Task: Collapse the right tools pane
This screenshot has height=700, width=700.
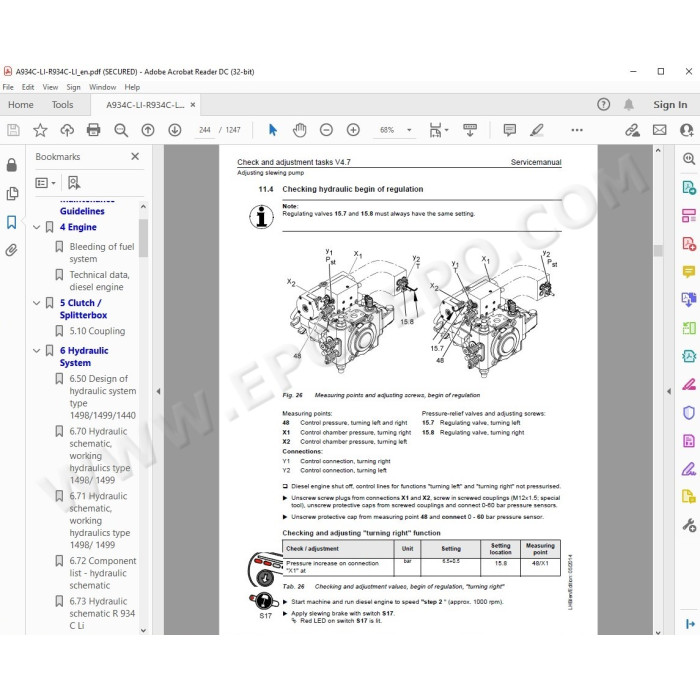Action: point(690,624)
